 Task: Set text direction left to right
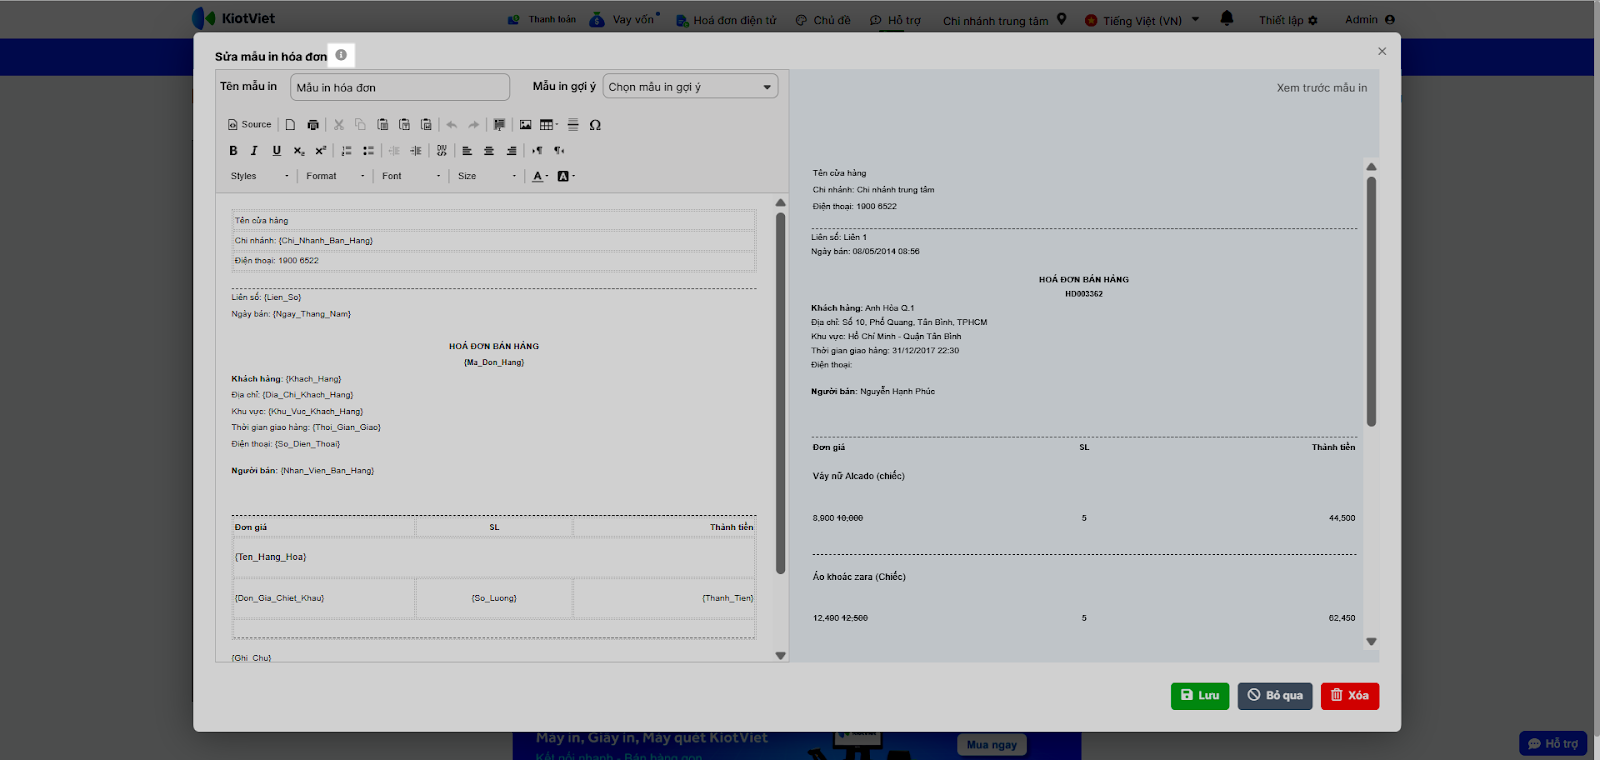(537, 151)
